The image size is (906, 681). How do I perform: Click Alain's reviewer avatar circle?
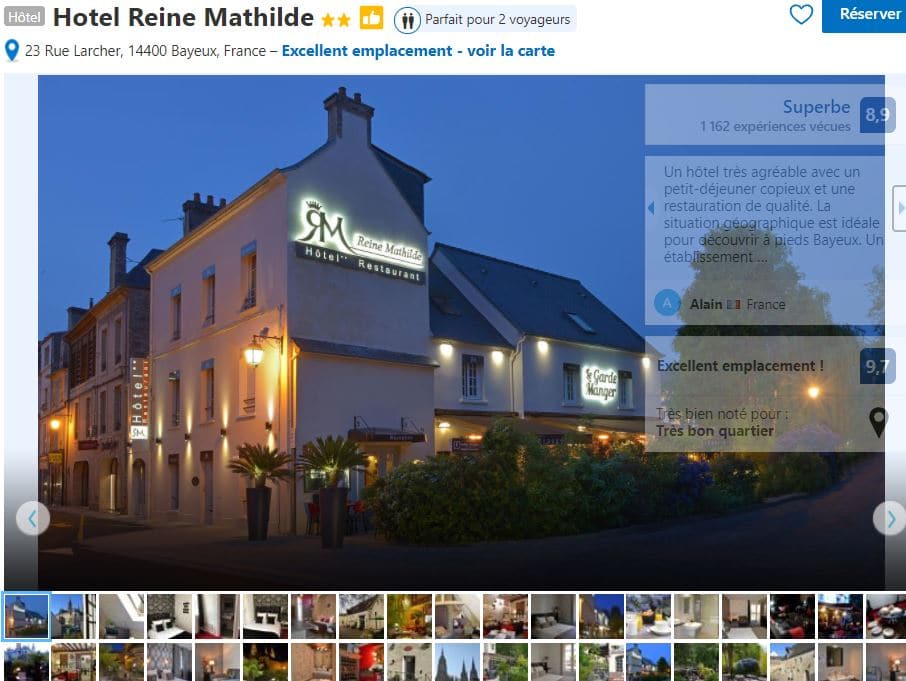point(667,303)
